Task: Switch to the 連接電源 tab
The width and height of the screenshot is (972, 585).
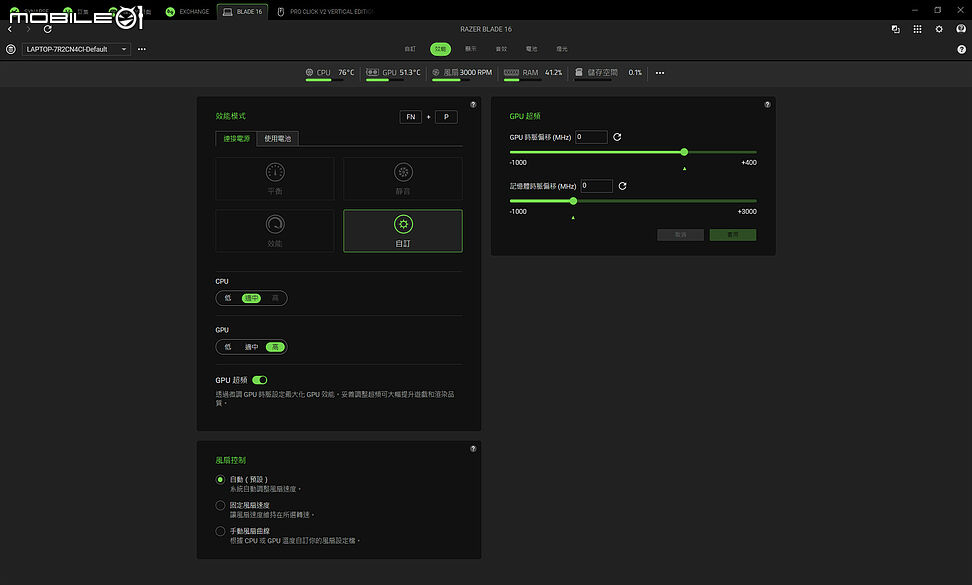Action: click(x=236, y=138)
